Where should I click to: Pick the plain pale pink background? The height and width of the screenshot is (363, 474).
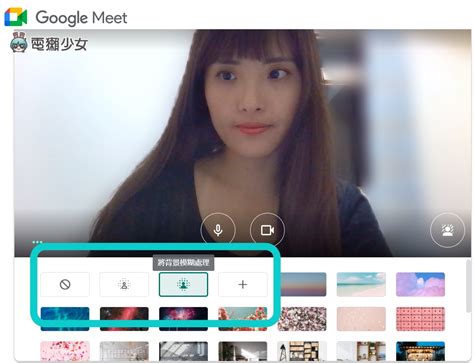361,319
